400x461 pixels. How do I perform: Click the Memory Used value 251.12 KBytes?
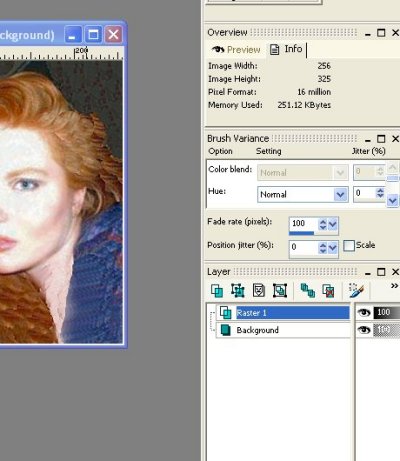click(x=304, y=105)
